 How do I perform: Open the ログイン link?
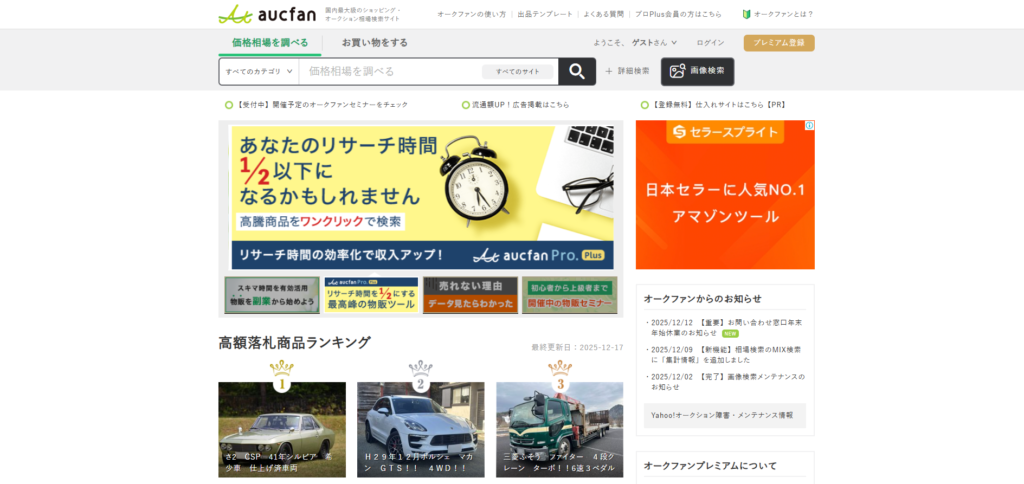click(x=710, y=43)
